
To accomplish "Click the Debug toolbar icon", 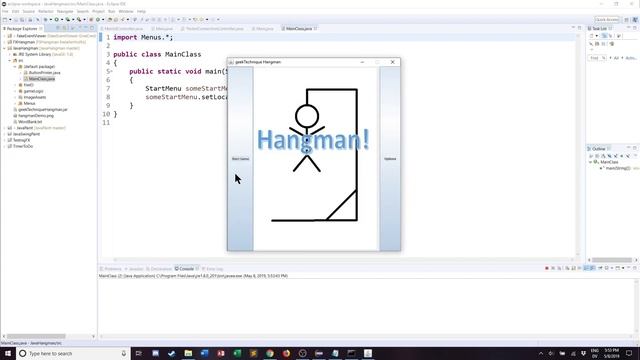I will [45, 20].
